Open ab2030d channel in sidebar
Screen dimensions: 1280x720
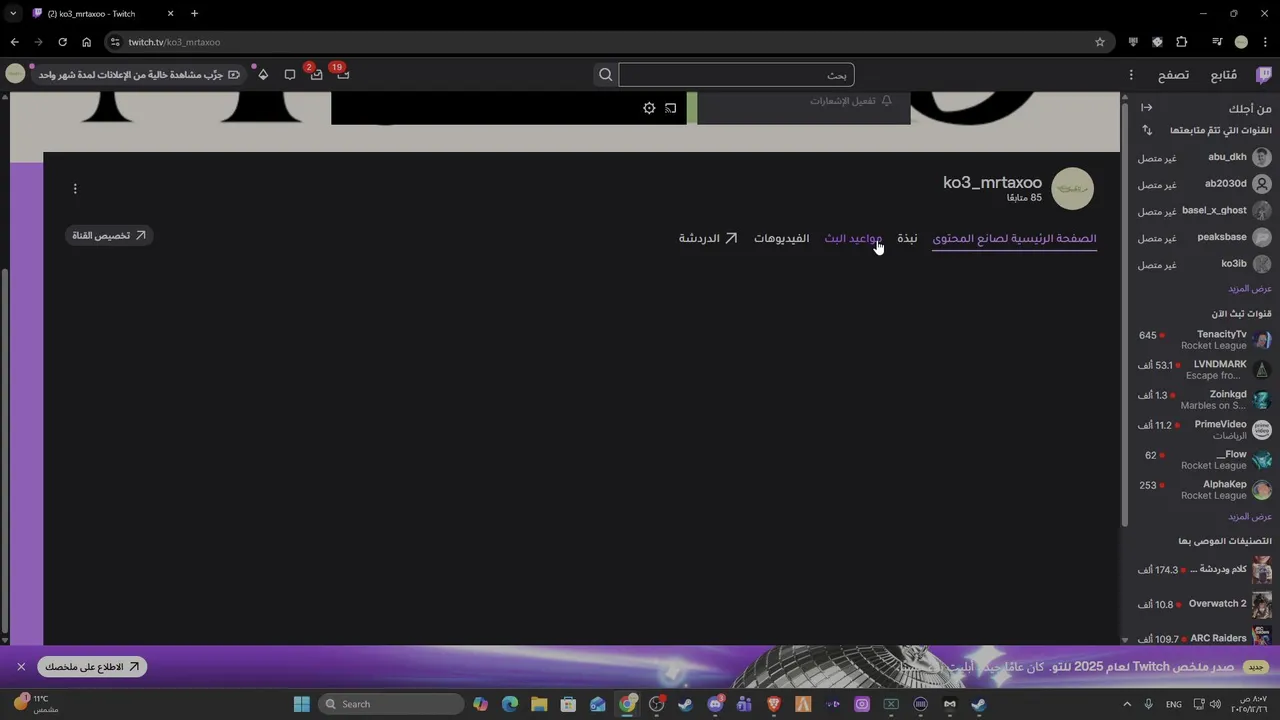[x=1204, y=184]
